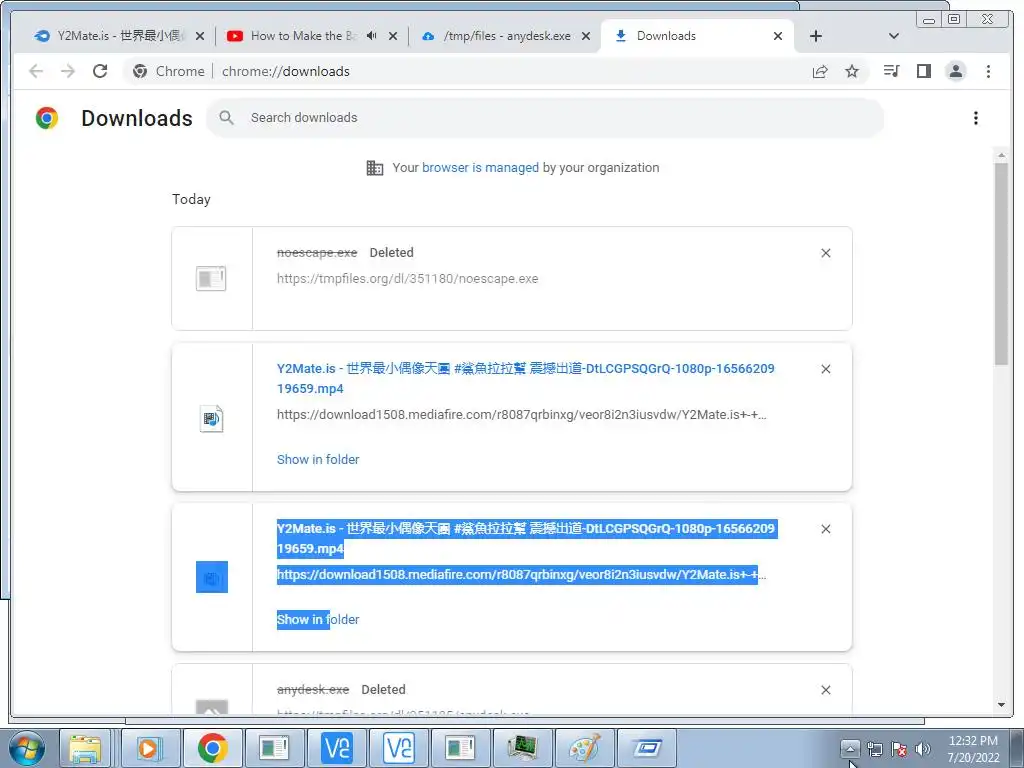Show the first mp4 in folder
The height and width of the screenshot is (768, 1024).
click(318, 460)
